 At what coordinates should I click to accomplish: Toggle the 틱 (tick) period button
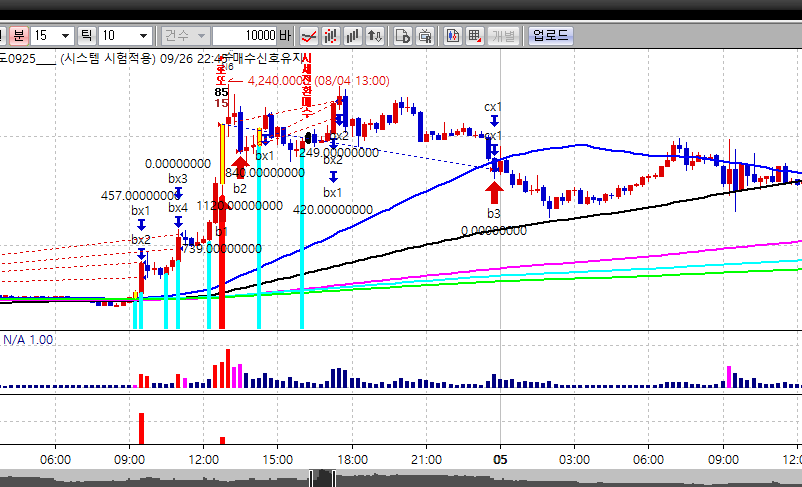point(87,35)
